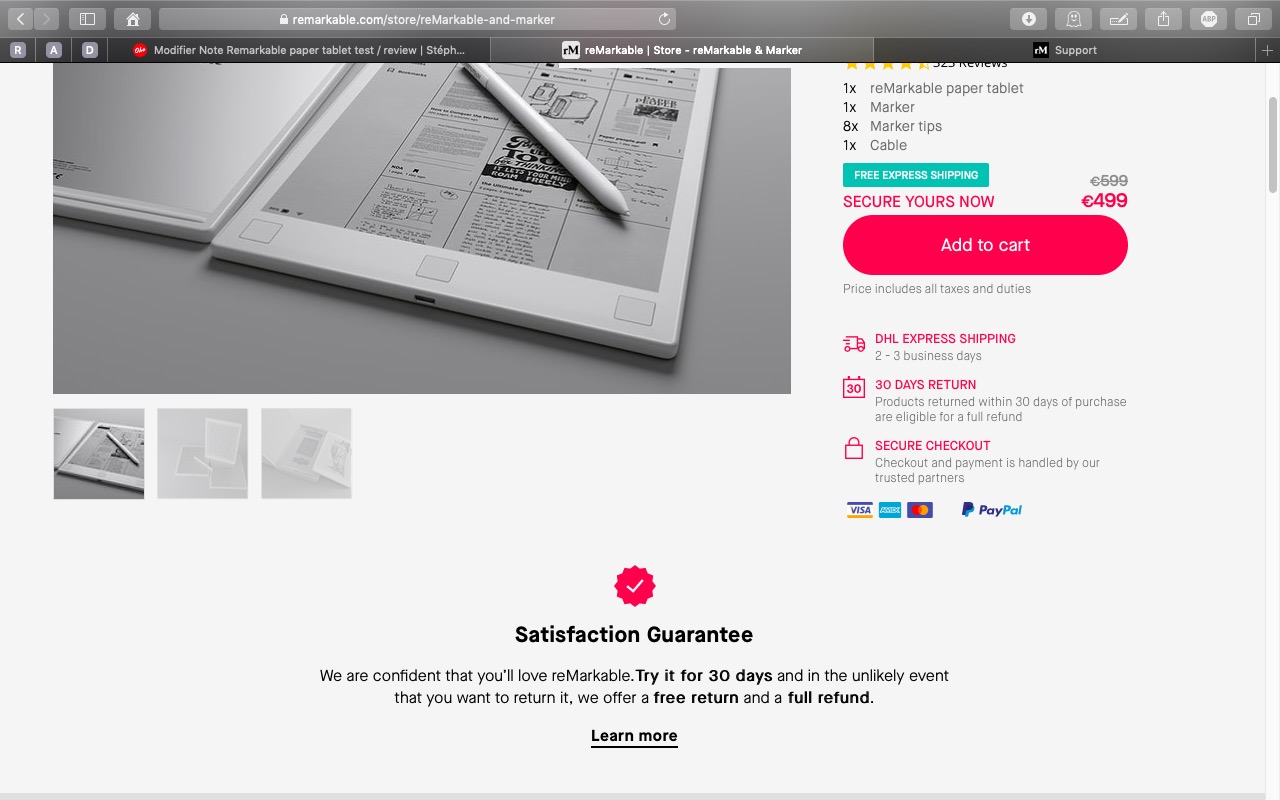
Task: Click the Add to cart button
Action: pos(985,245)
